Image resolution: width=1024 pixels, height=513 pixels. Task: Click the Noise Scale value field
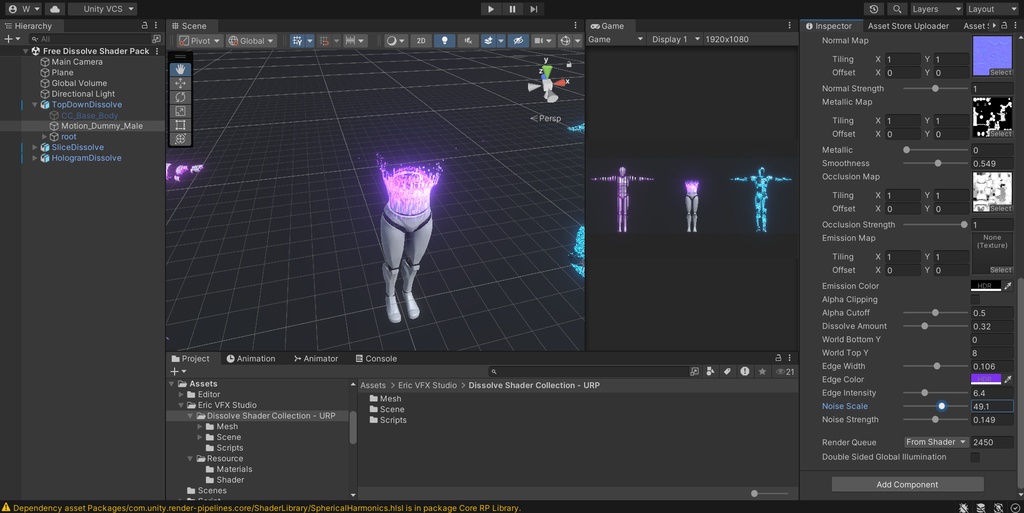(x=992, y=406)
